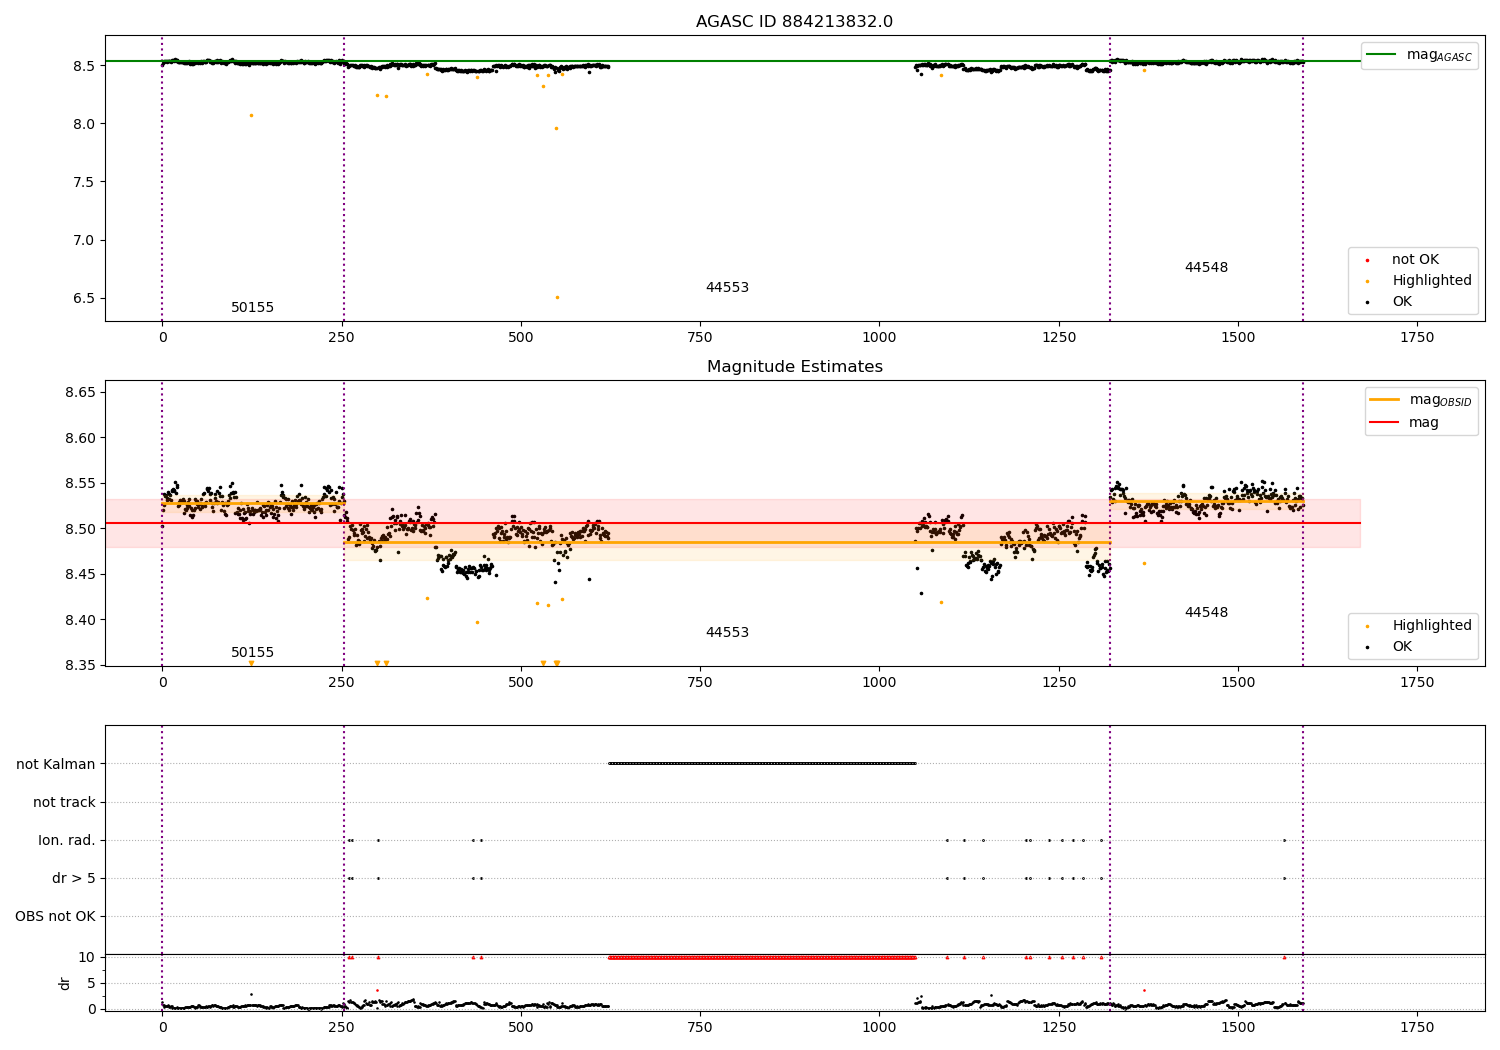
Task: Click the dotted obsid boundary line near 1320 in top panel
Action: coord(1110,180)
